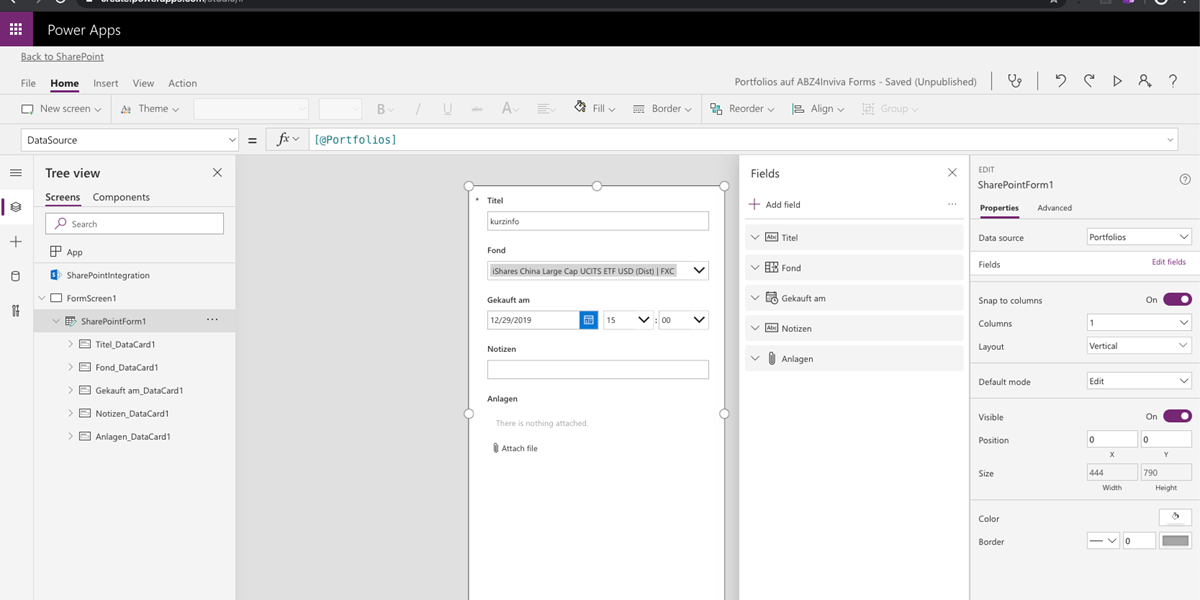Expand the Titel field in Fields panel
This screenshot has width=1200, height=600.
(x=754, y=237)
